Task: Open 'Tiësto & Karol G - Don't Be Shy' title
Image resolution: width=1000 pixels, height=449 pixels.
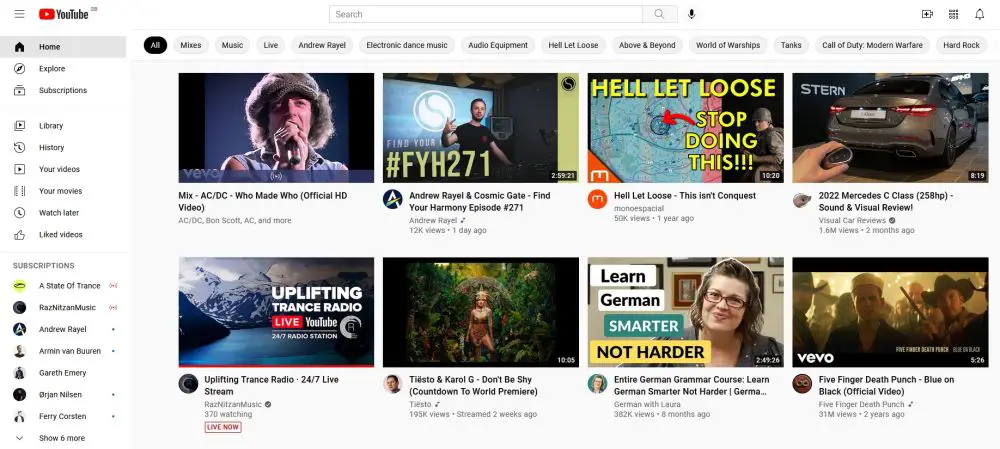Action: (x=473, y=385)
